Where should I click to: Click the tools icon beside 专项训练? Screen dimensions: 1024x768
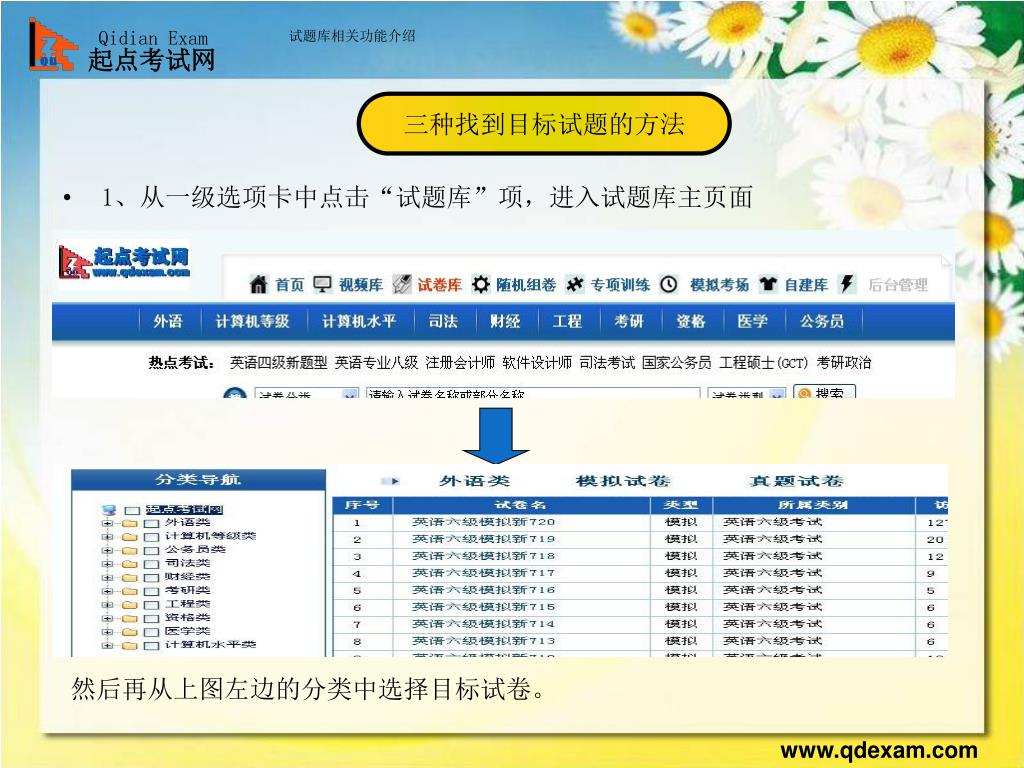(x=574, y=284)
